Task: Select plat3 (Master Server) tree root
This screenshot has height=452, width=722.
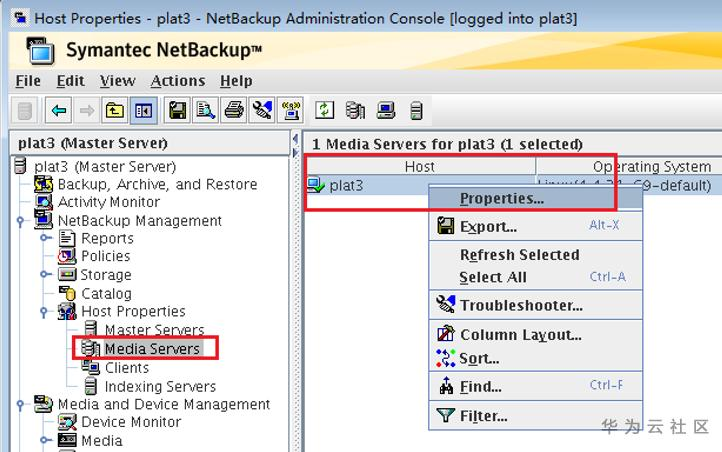Action: tap(105, 166)
